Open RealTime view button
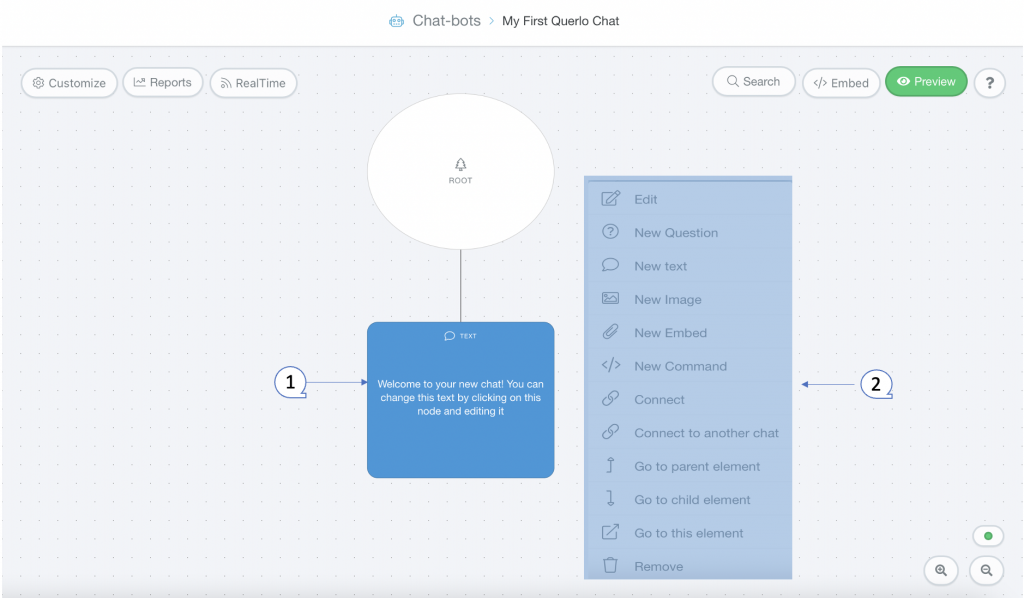1024x598 pixels. click(253, 83)
